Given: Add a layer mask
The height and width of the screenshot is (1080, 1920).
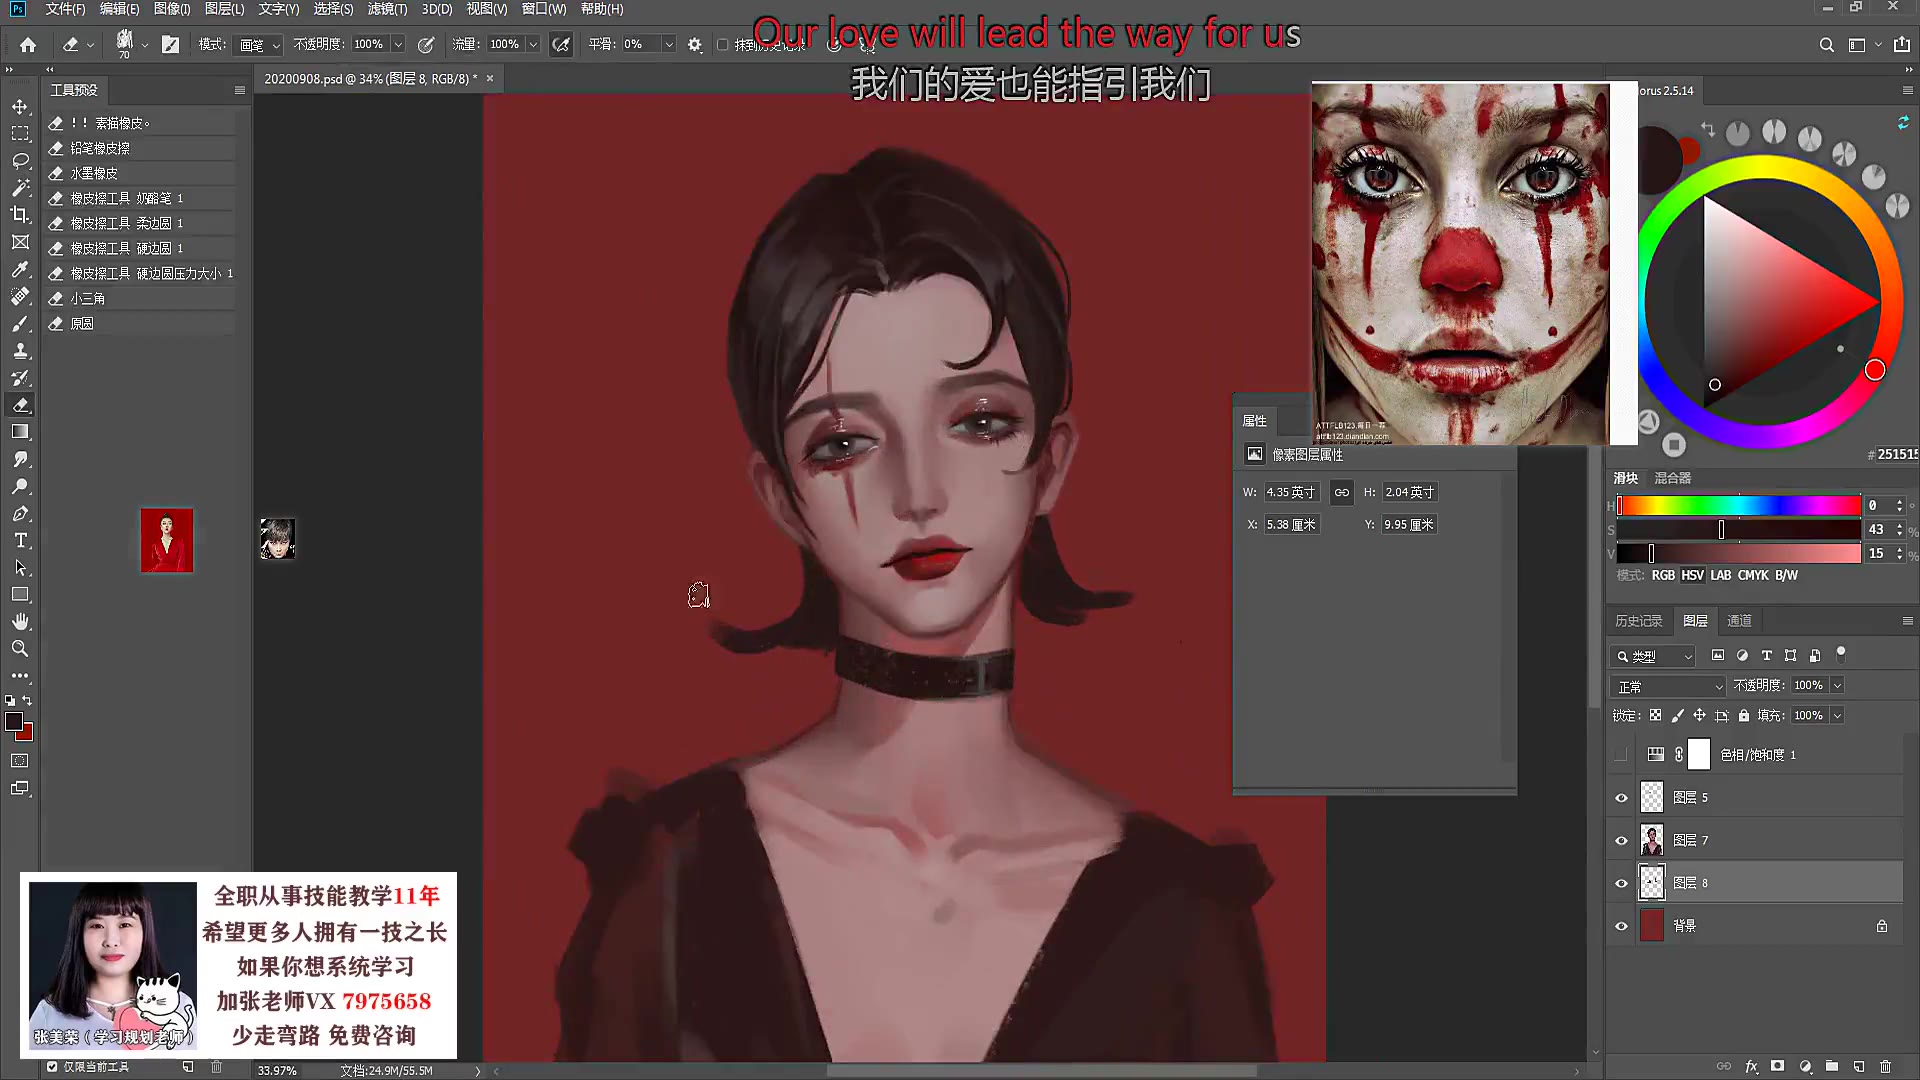Looking at the screenshot, I should [1777, 1067].
